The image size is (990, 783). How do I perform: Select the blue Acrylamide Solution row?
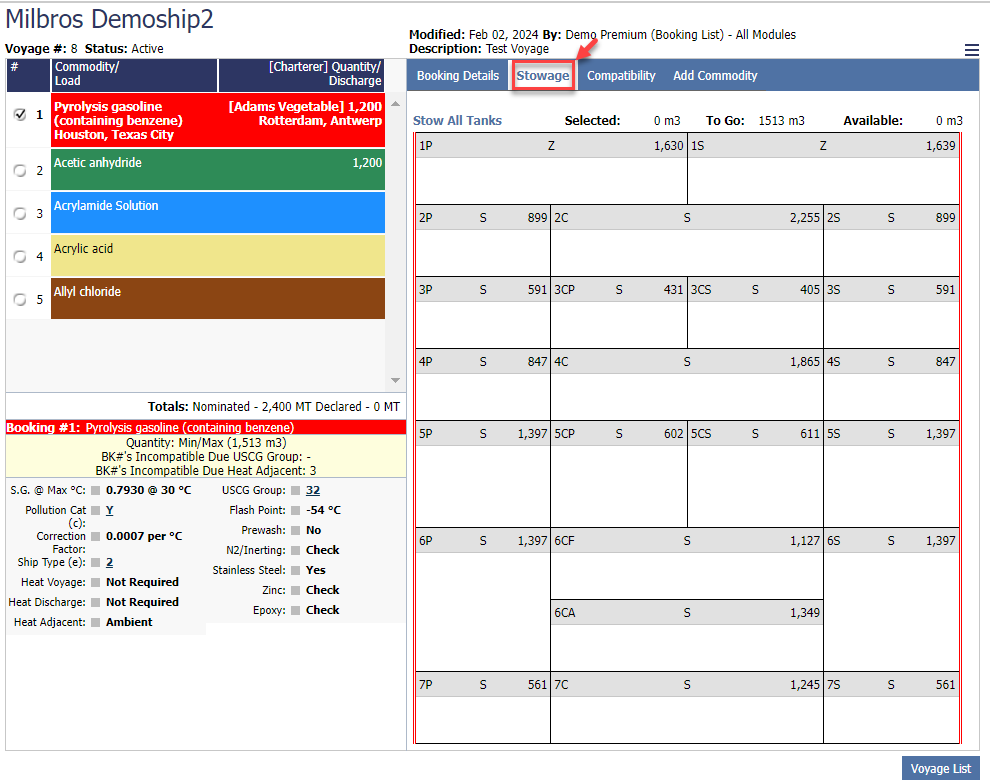pos(217,212)
